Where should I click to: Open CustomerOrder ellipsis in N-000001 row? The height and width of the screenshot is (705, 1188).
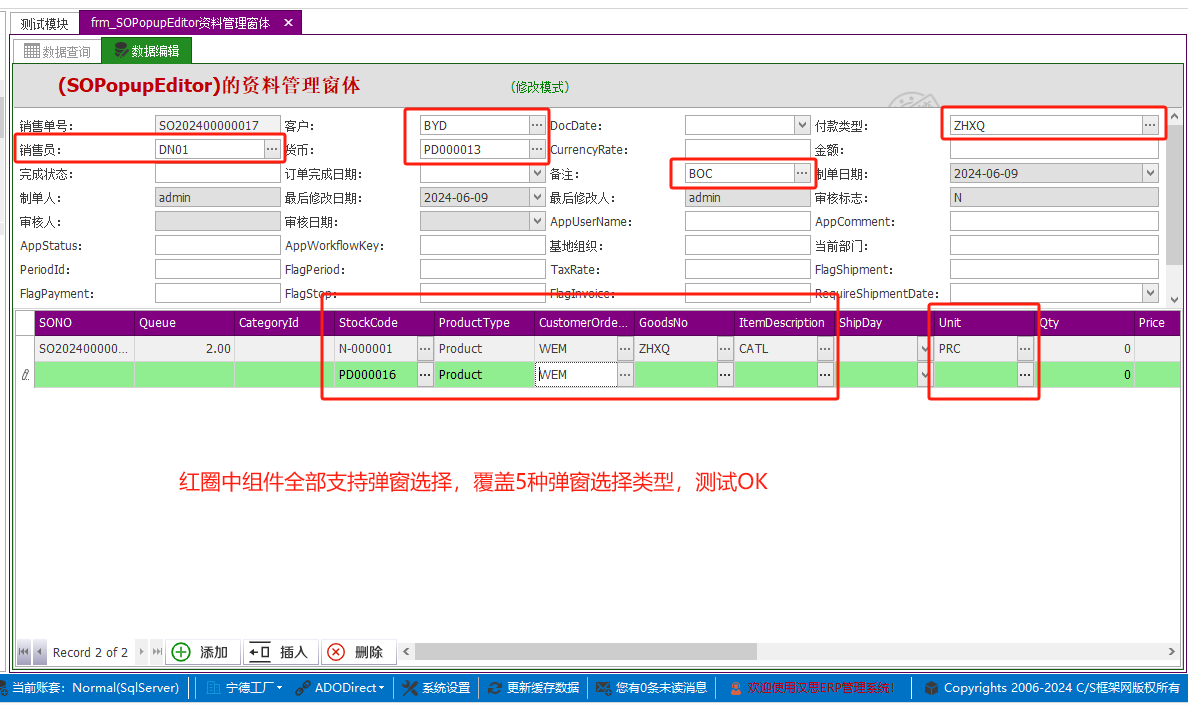coord(625,349)
